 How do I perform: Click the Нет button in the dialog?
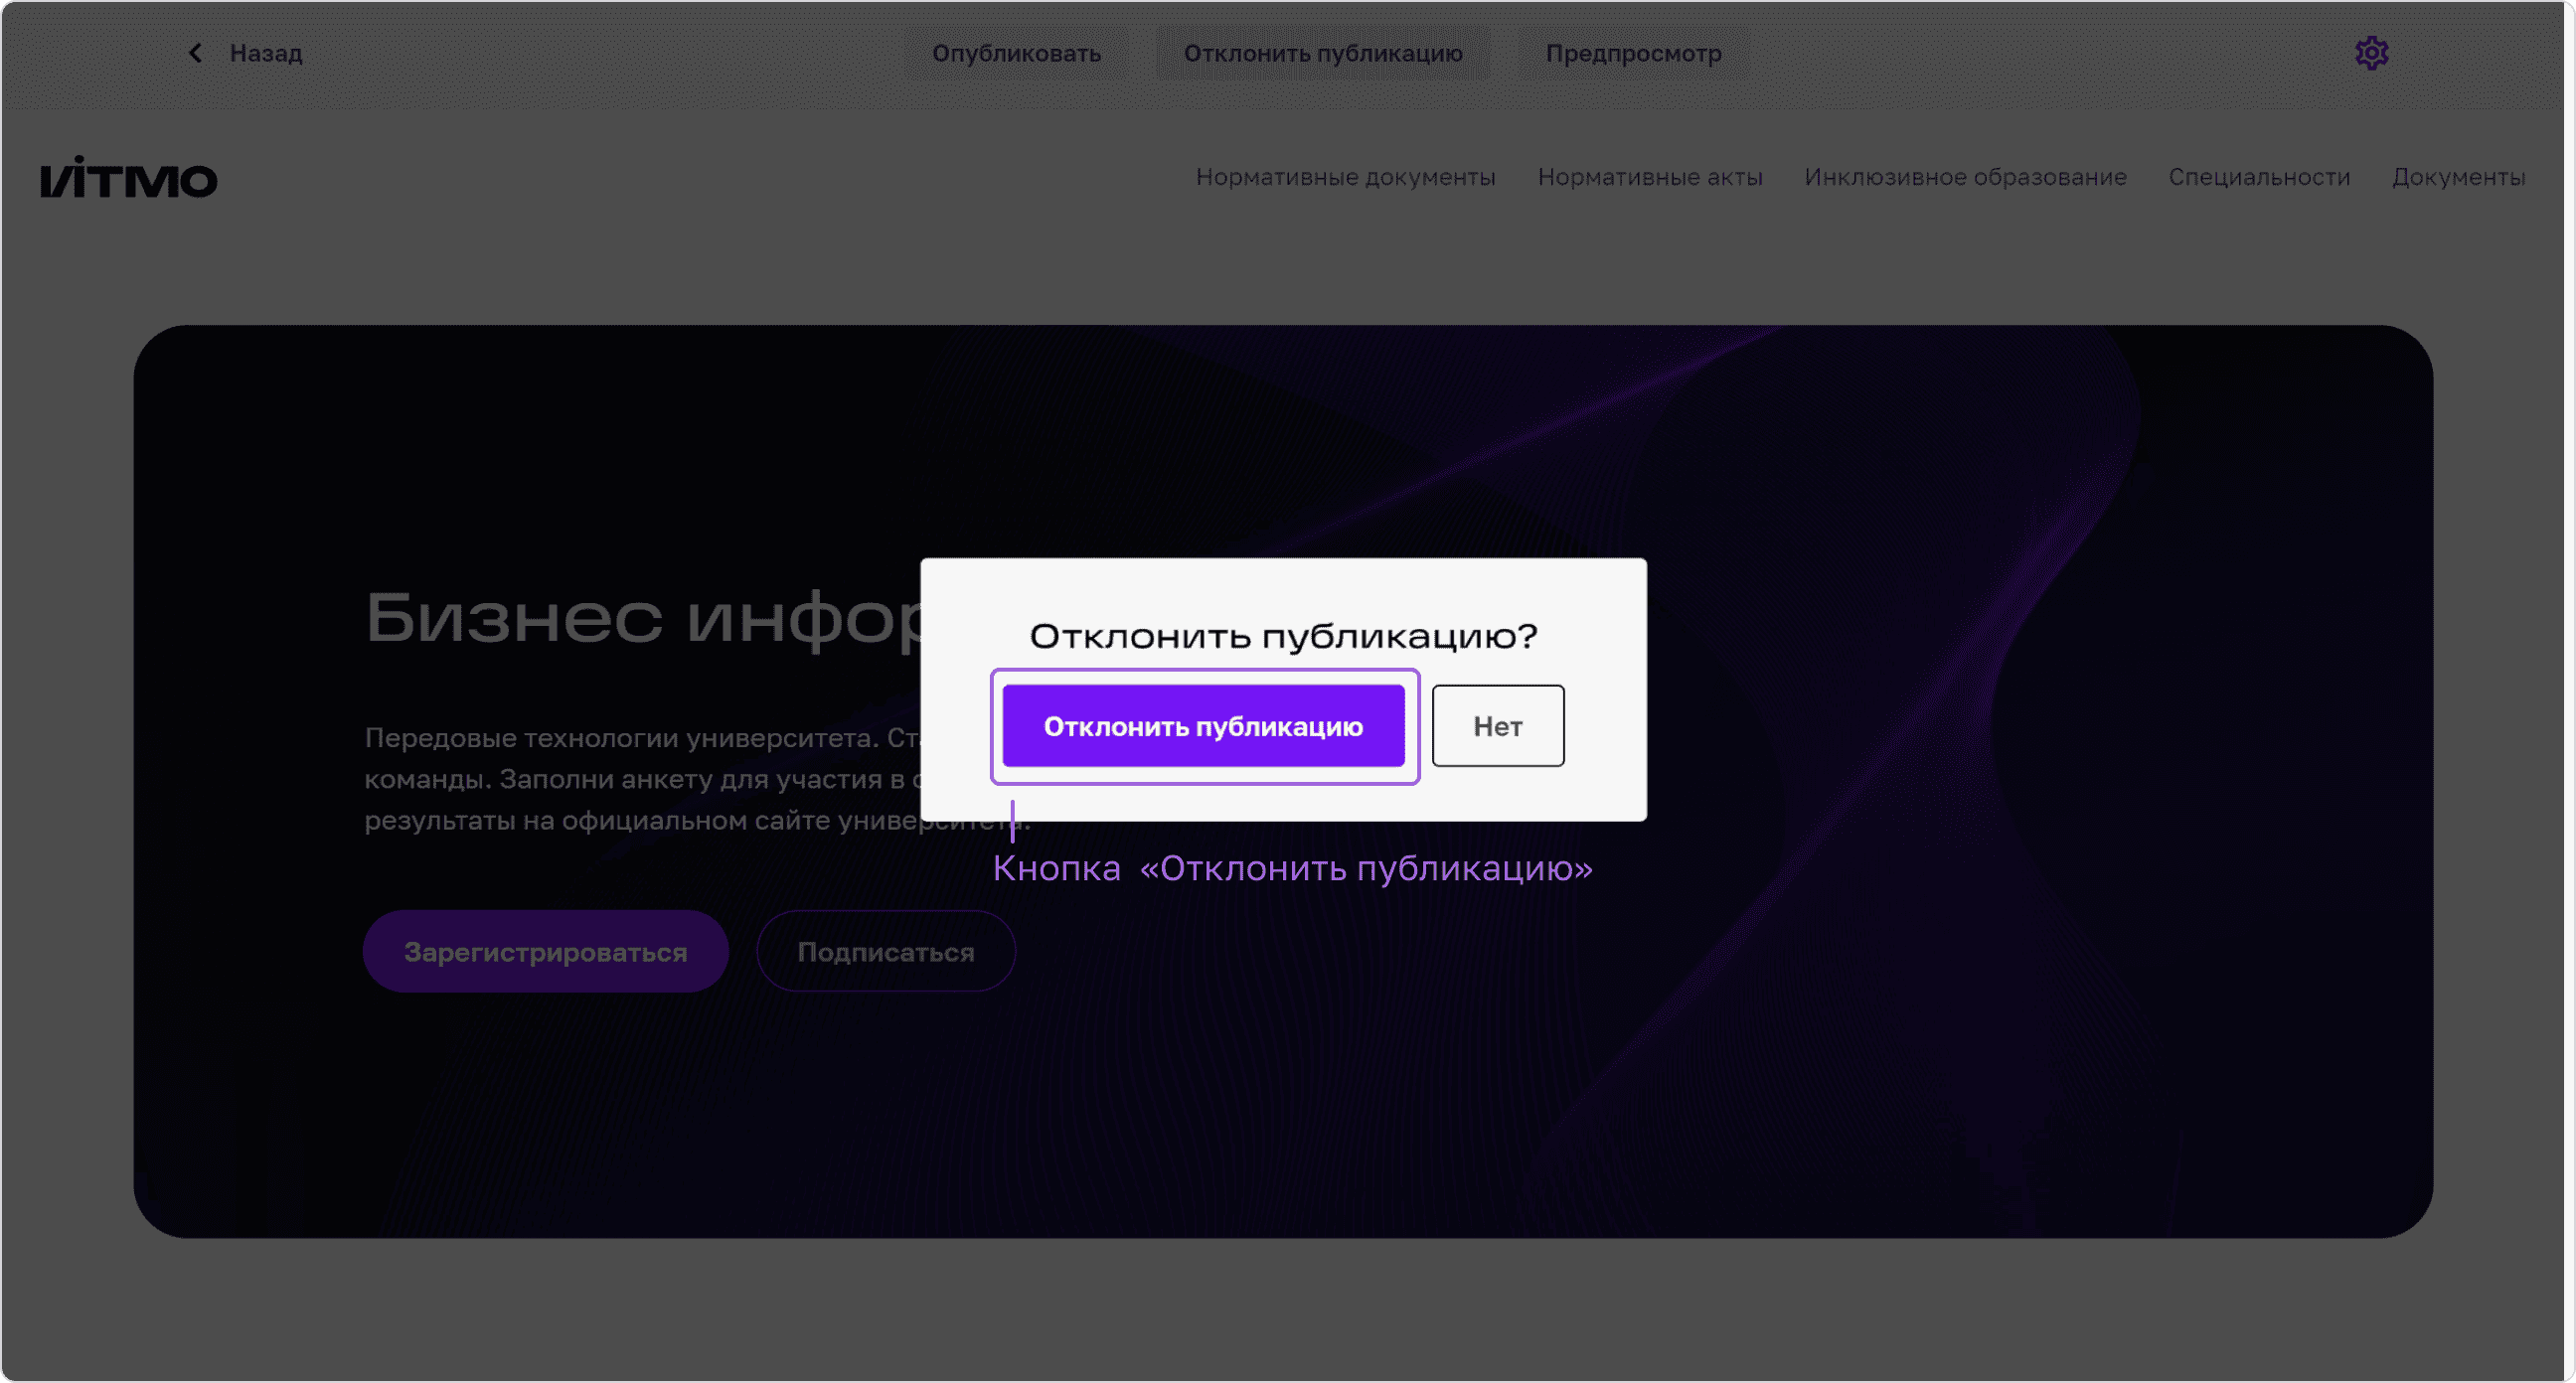1497,726
